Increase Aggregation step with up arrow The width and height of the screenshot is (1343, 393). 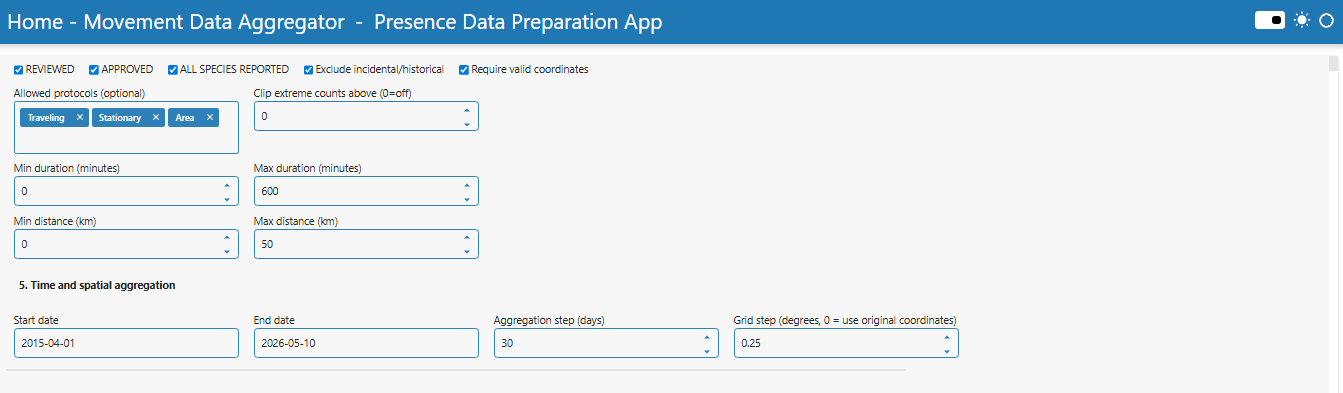pyautogui.click(x=706, y=337)
